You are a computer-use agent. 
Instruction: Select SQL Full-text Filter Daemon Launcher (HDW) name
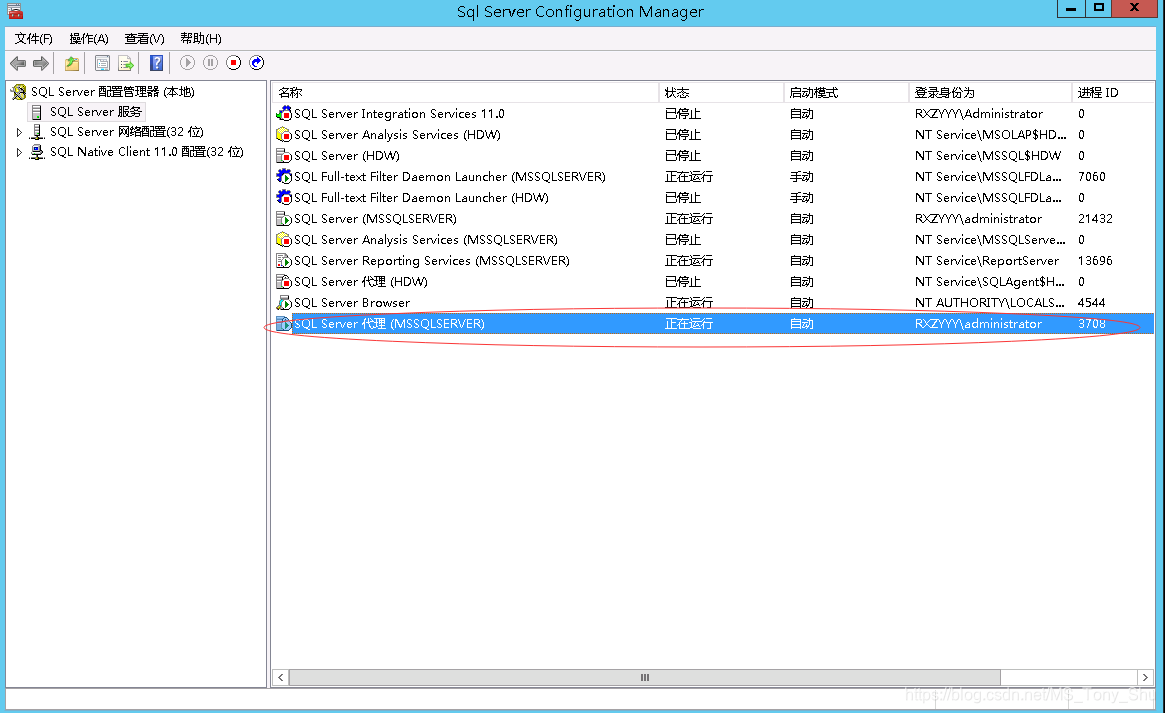click(421, 198)
